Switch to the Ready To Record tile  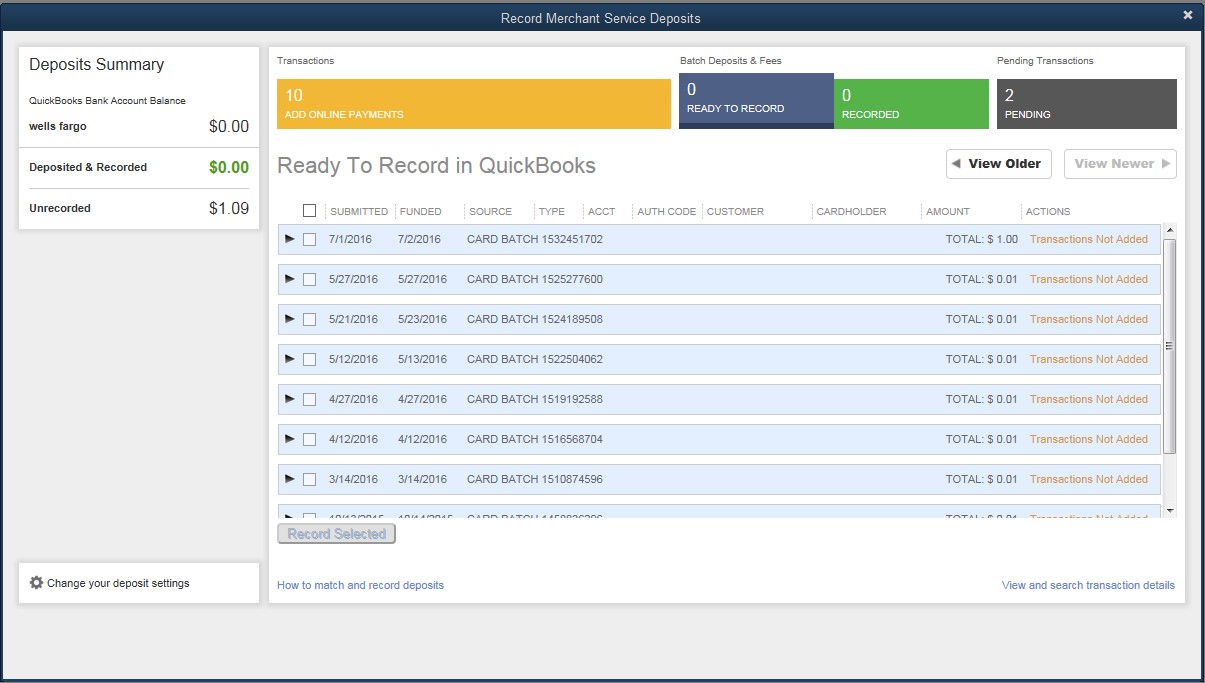pos(756,101)
